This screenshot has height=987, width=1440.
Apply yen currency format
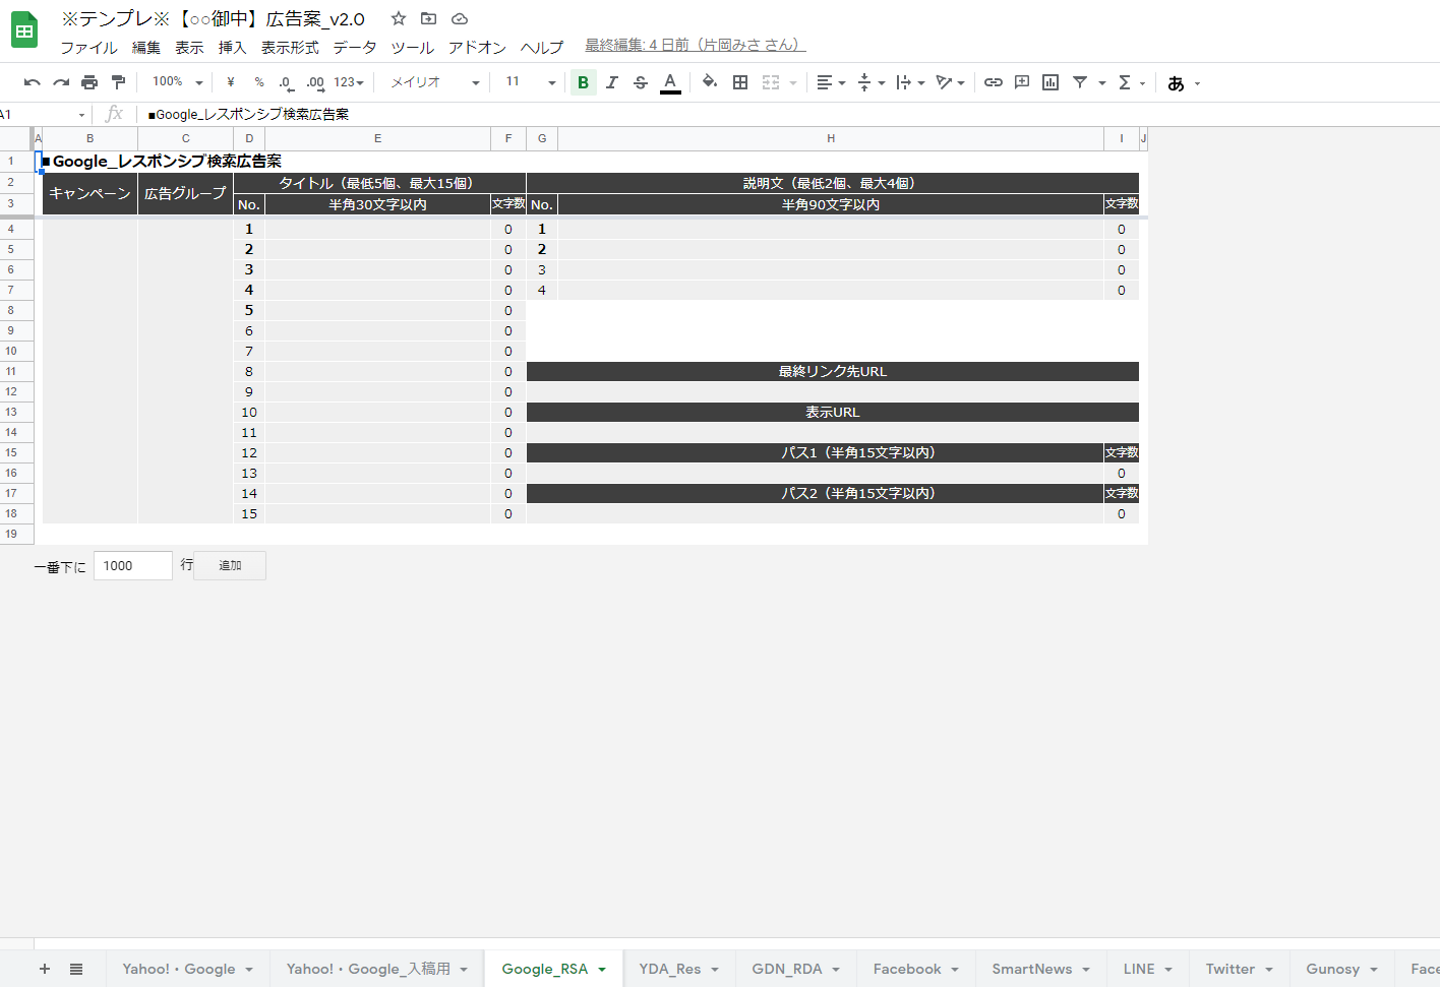tap(231, 83)
